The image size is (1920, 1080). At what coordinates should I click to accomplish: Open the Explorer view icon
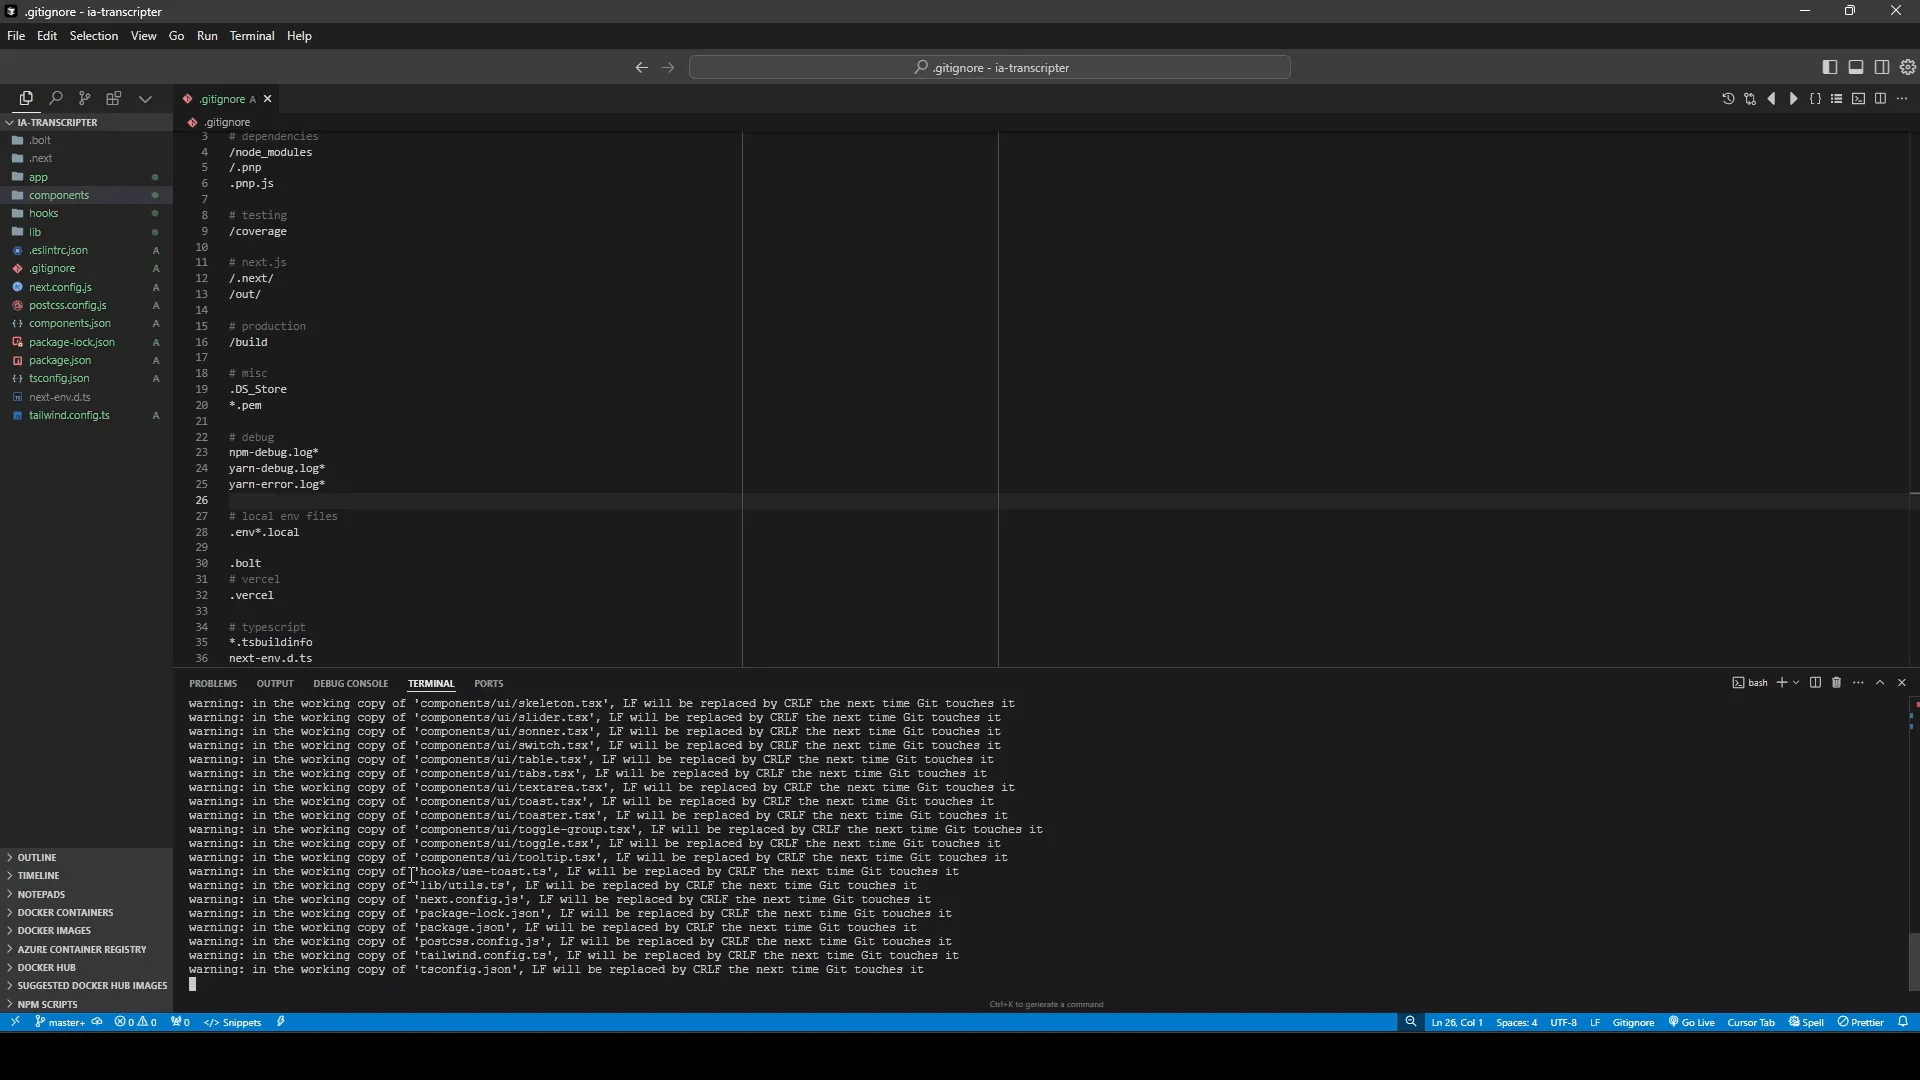(26, 98)
